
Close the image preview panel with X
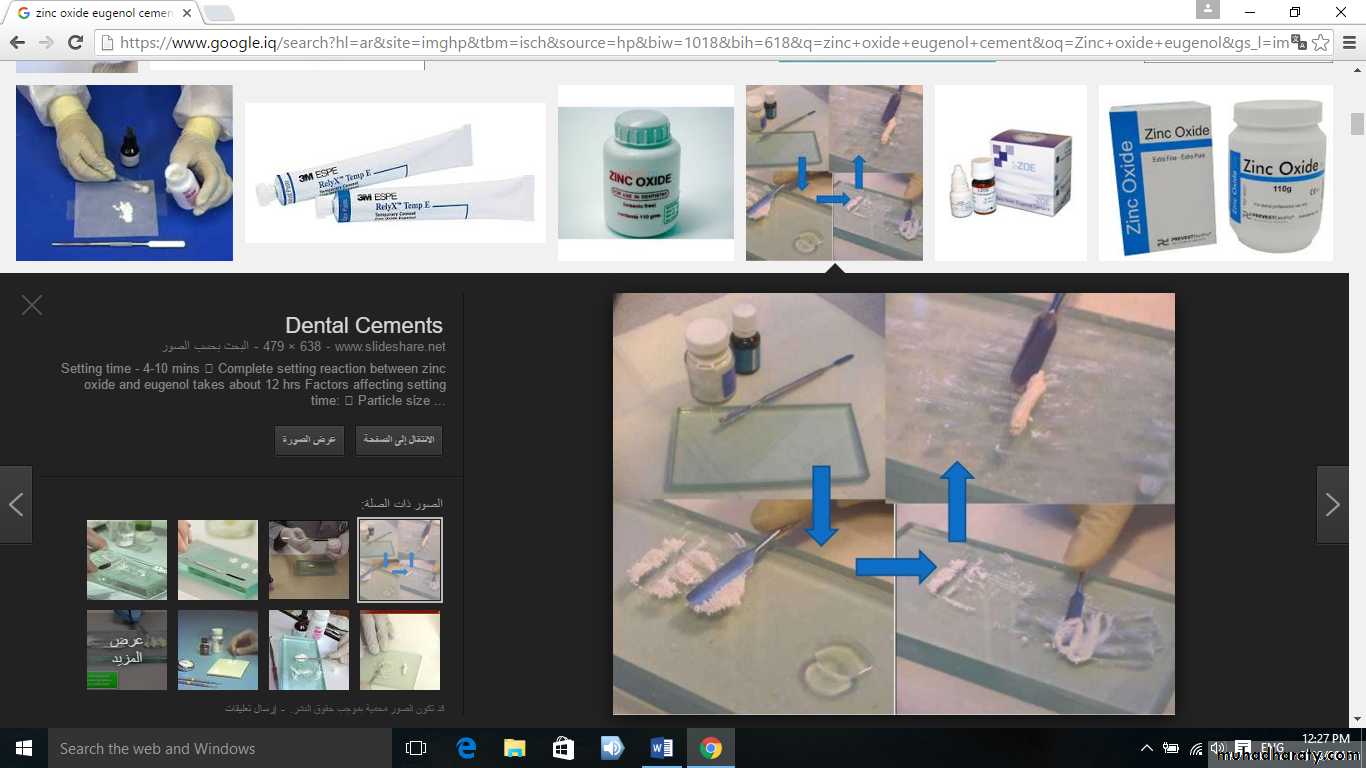coord(32,305)
